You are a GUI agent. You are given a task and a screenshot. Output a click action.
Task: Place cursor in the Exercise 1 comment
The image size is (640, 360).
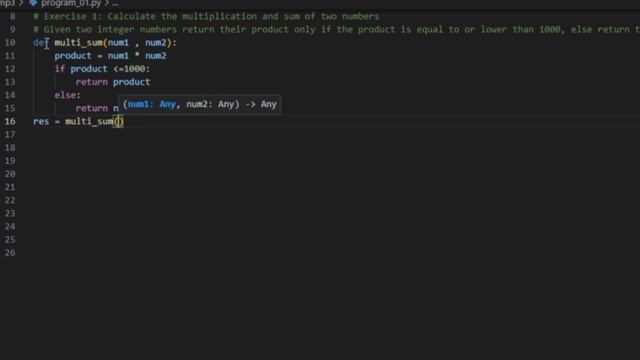click(206, 16)
